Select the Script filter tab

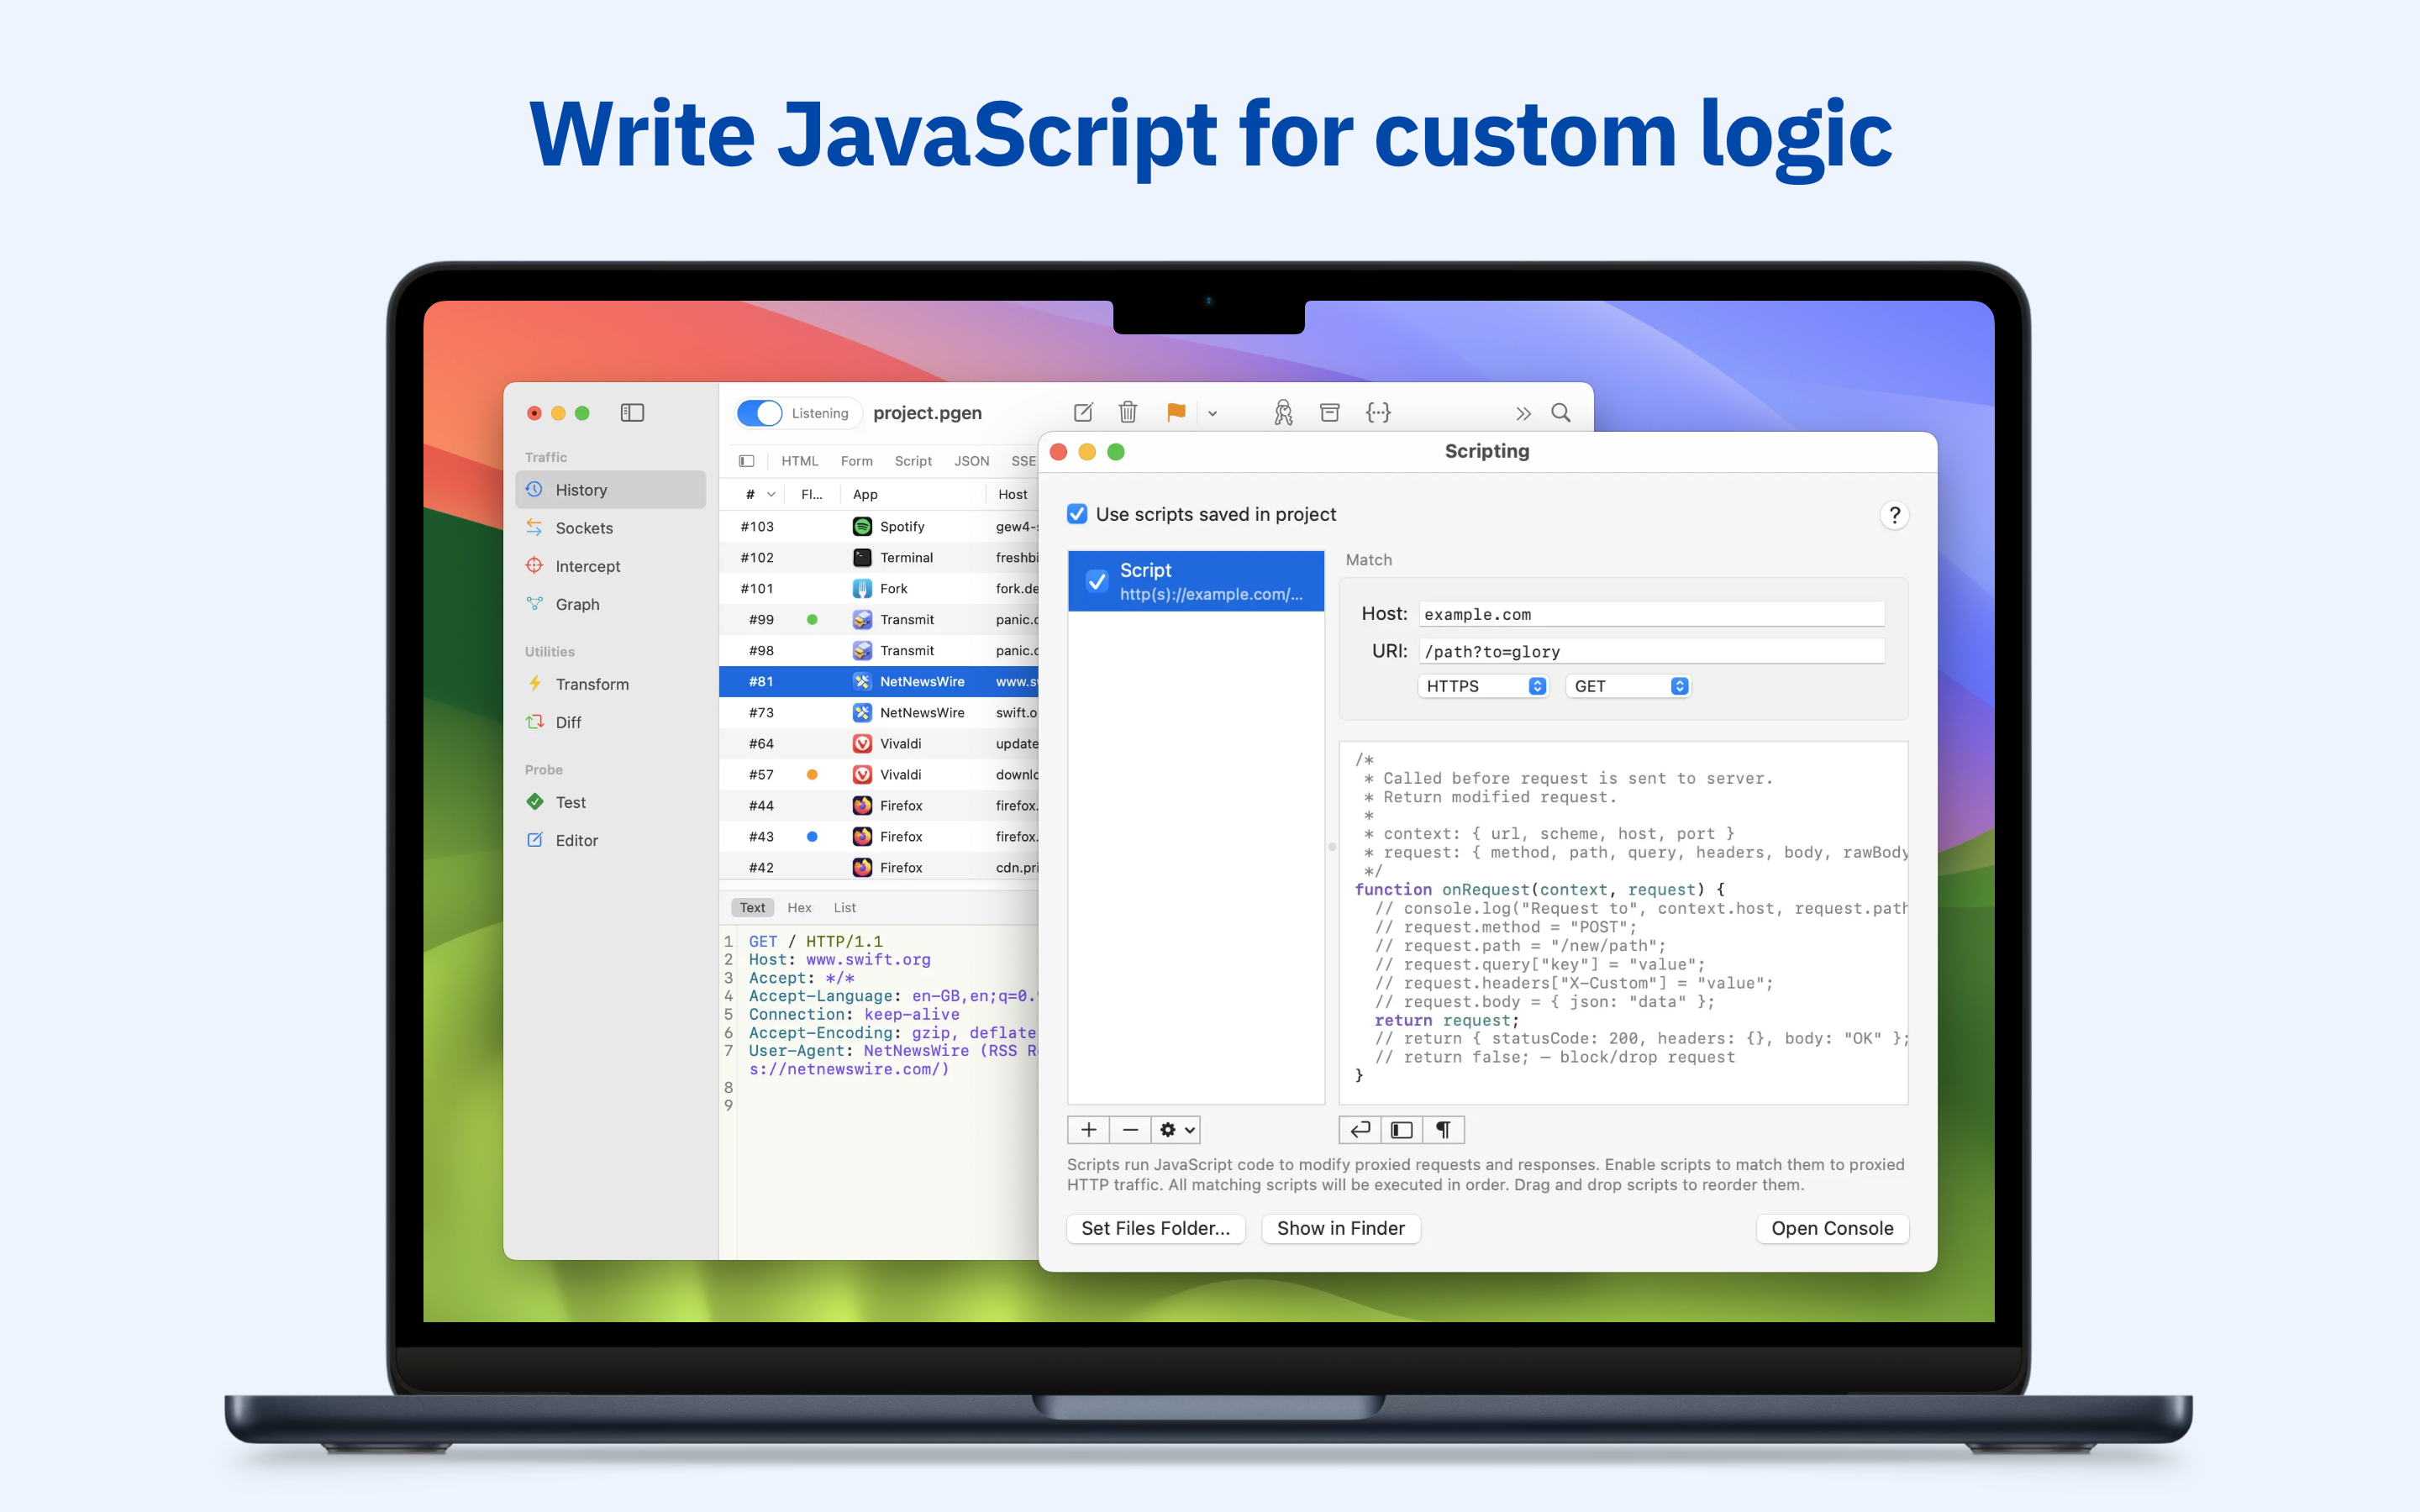pyautogui.click(x=913, y=461)
